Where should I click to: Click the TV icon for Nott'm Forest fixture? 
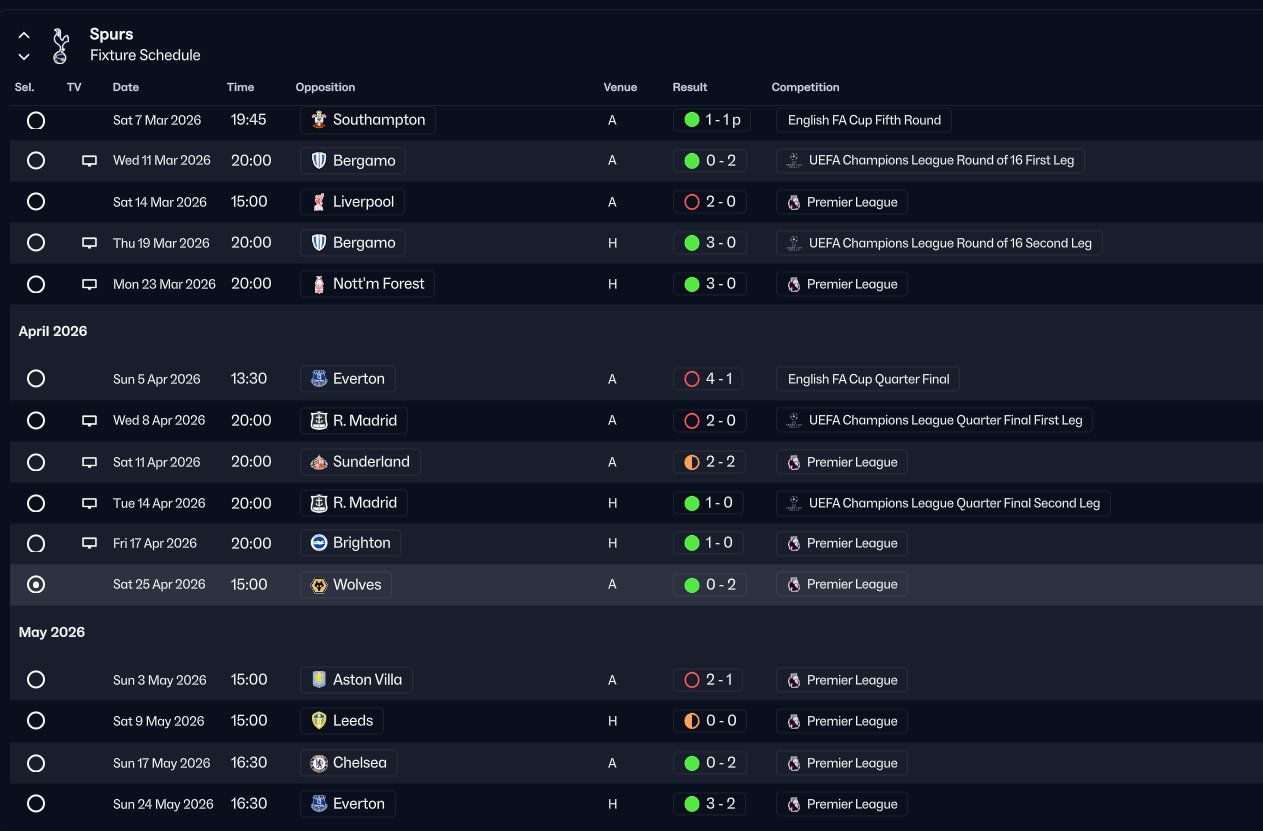(90, 284)
